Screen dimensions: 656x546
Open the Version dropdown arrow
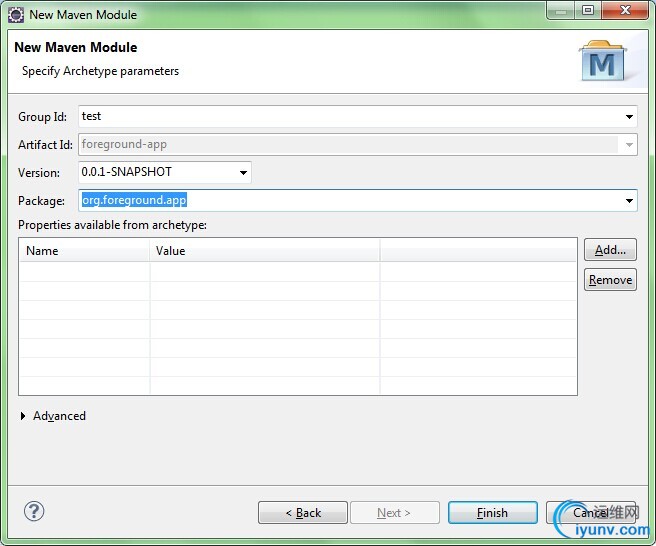click(x=243, y=172)
